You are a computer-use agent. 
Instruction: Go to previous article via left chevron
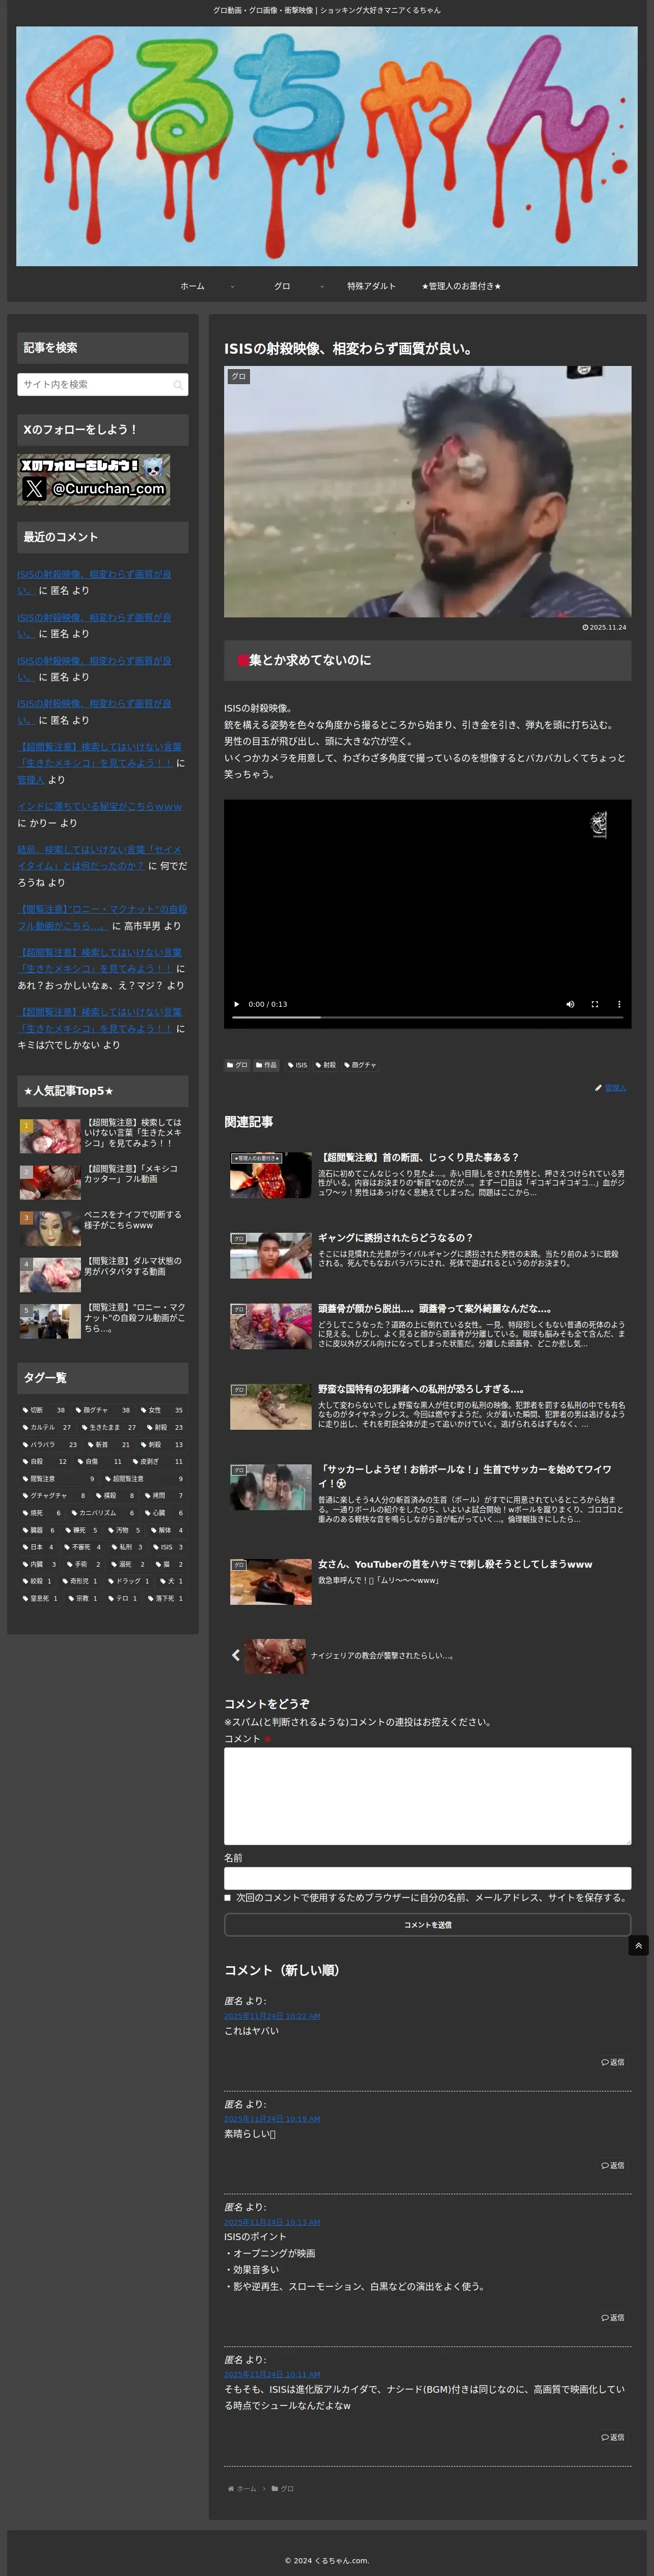[236, 1655]
